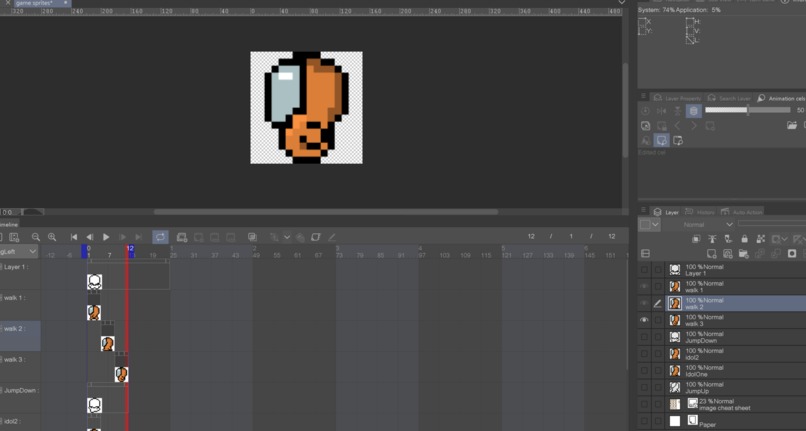
Task: Add a new animation folder to the timeline
Action: point(181,237)
